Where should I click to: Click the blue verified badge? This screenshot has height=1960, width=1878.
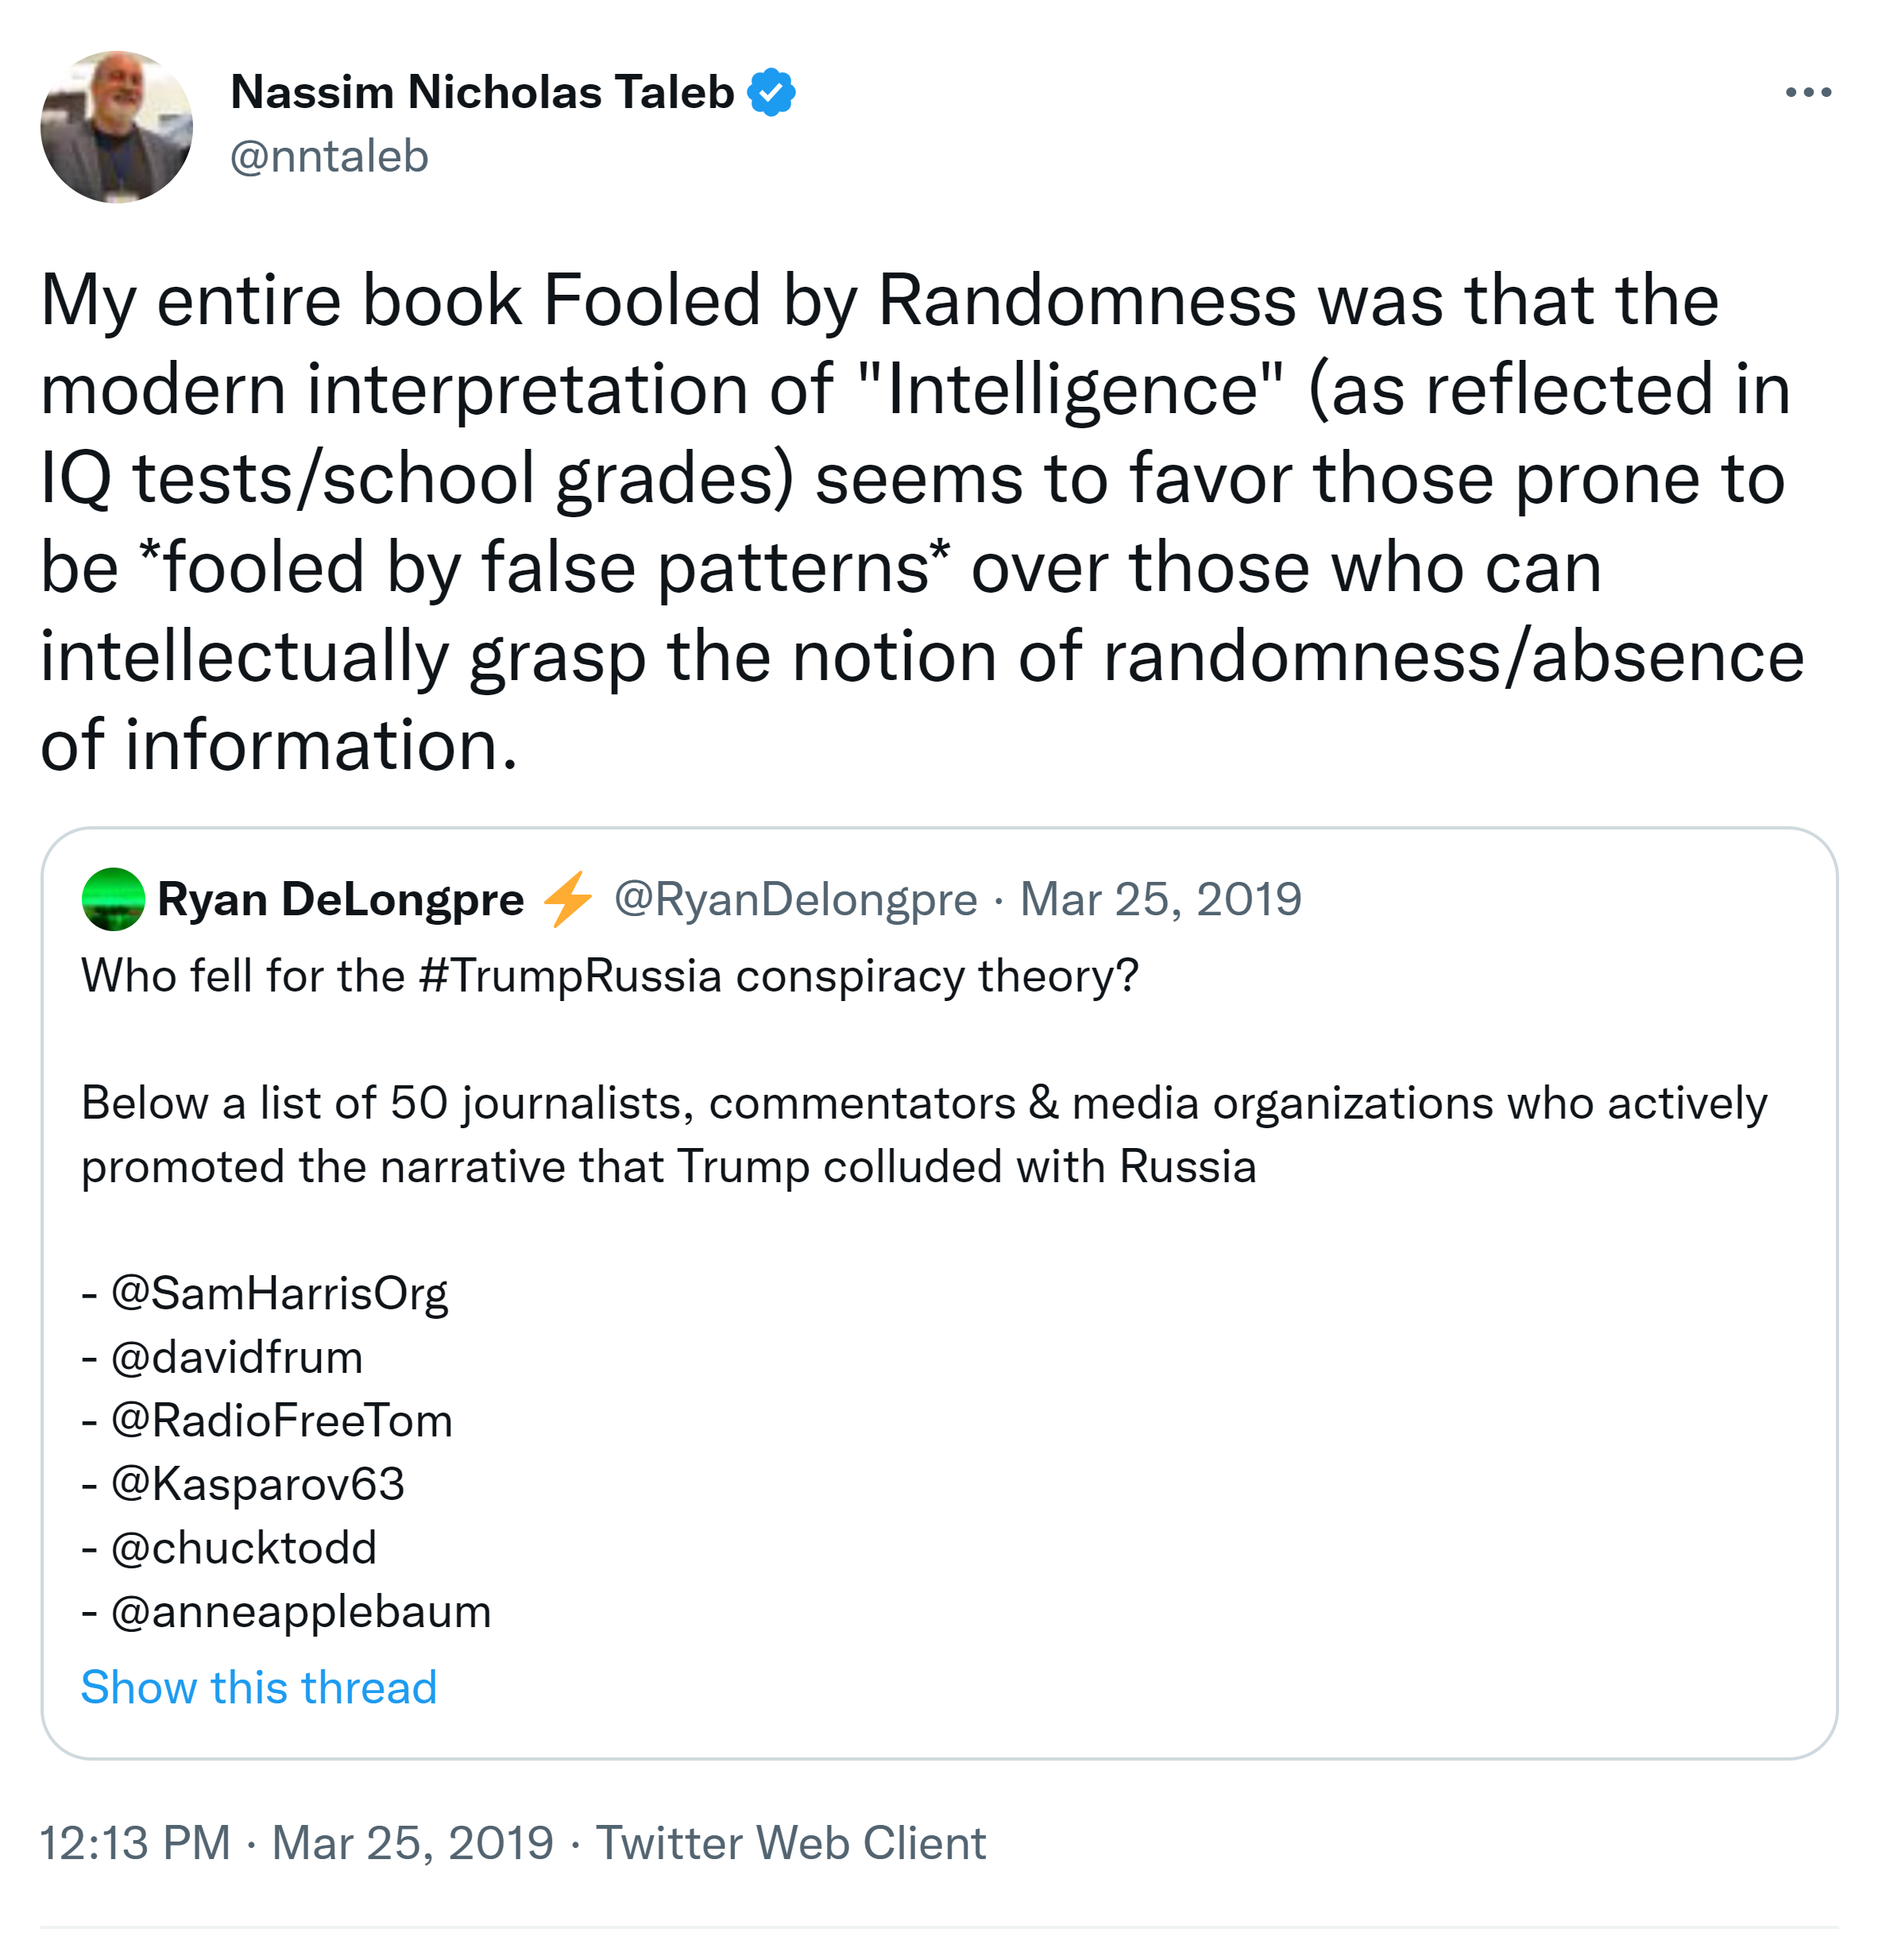771,93
